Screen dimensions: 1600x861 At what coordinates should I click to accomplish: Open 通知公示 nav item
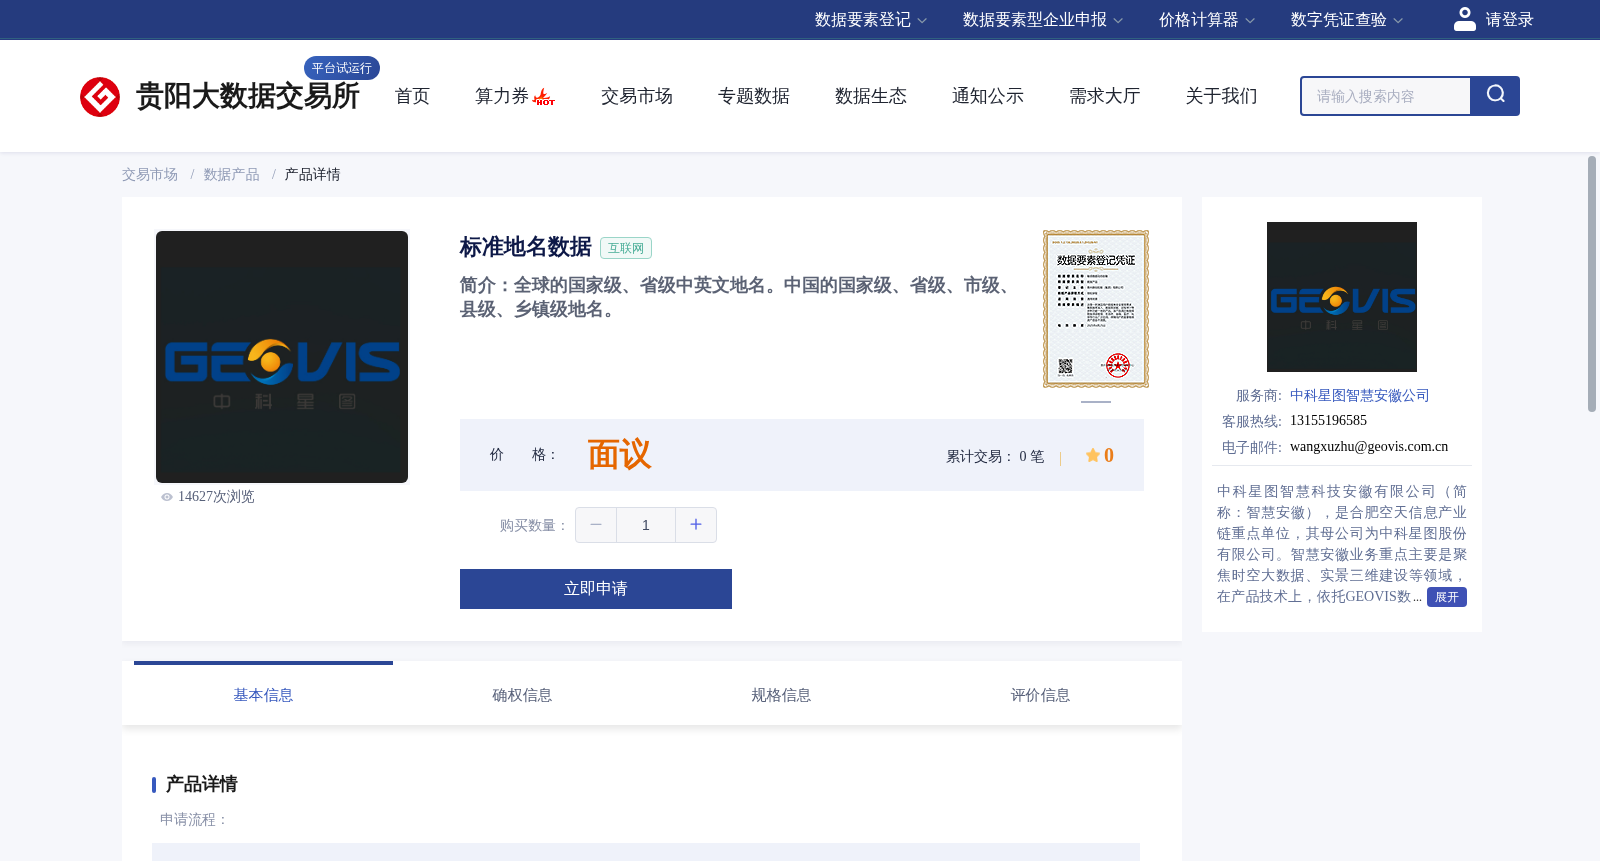[988, 96]
